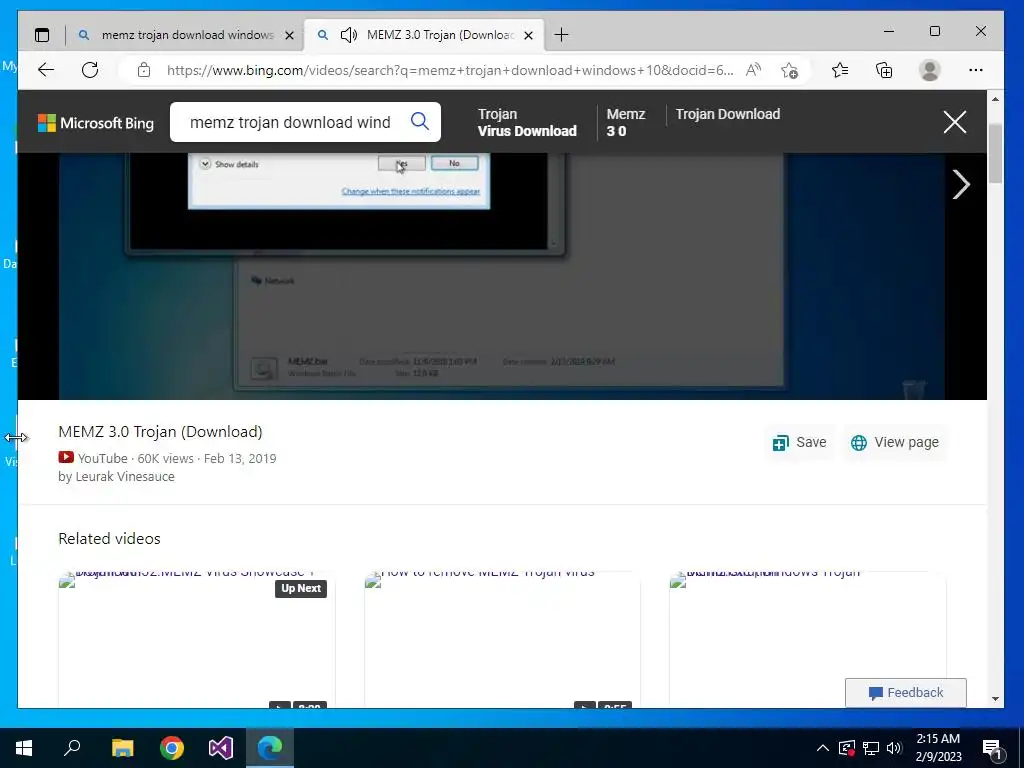Screen dimensions: 1024x768
Task: Open the Collections icon
Action: [x=884, y=70]
